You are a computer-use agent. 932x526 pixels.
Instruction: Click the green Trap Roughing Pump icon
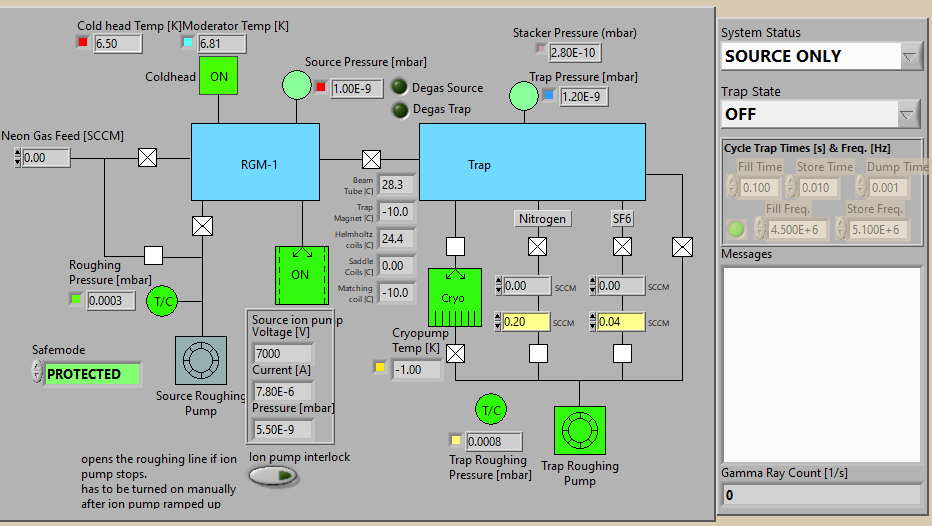click(x=580, y=430)
